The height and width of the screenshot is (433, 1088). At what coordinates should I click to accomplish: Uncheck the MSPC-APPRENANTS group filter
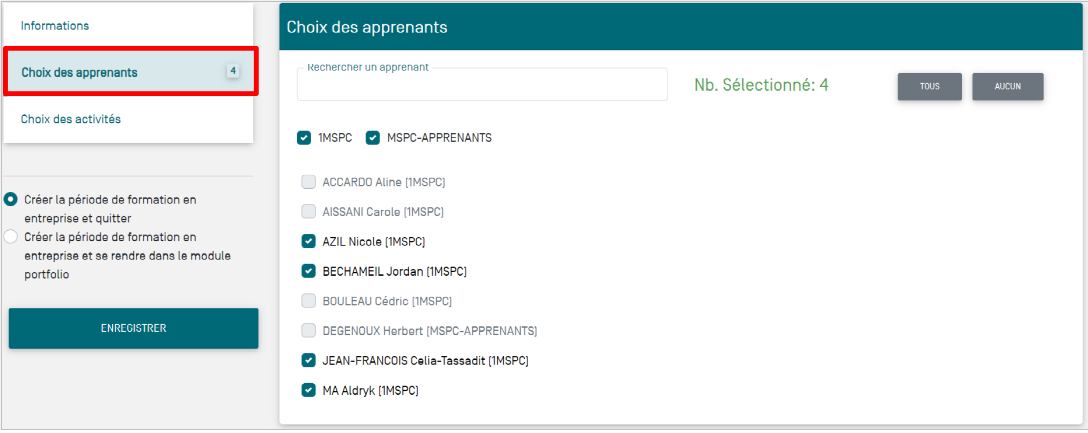(x=373, y=138)
